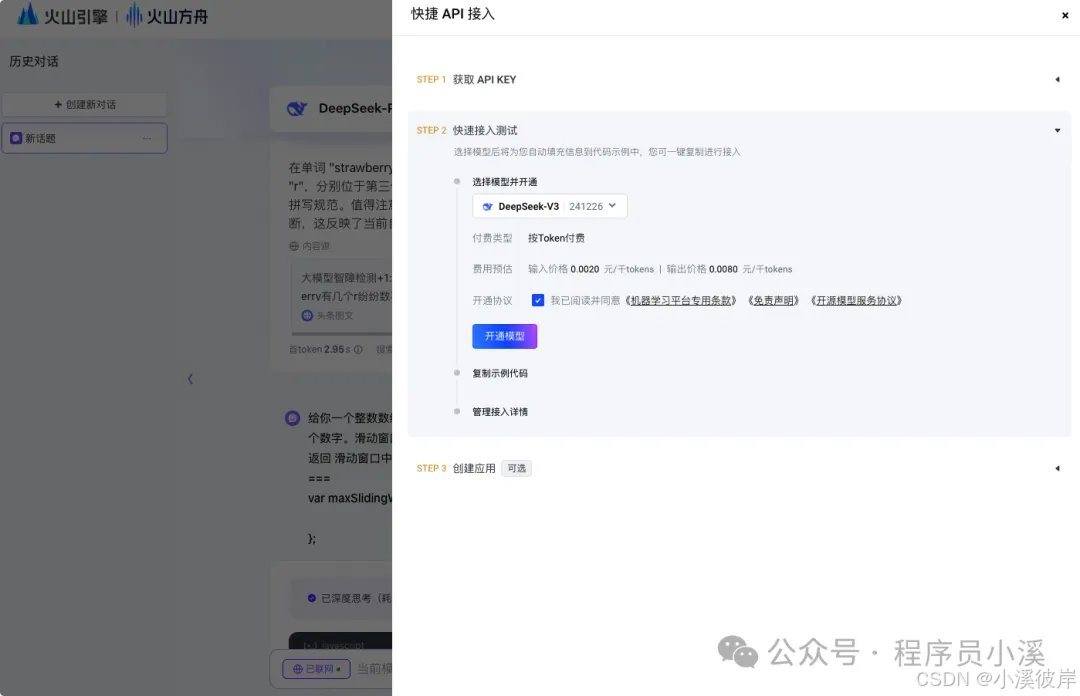The height and width of the screenshot is (696, 1080).
Task: Select the 选择模型并开通 step
Action: coord(504,182)
